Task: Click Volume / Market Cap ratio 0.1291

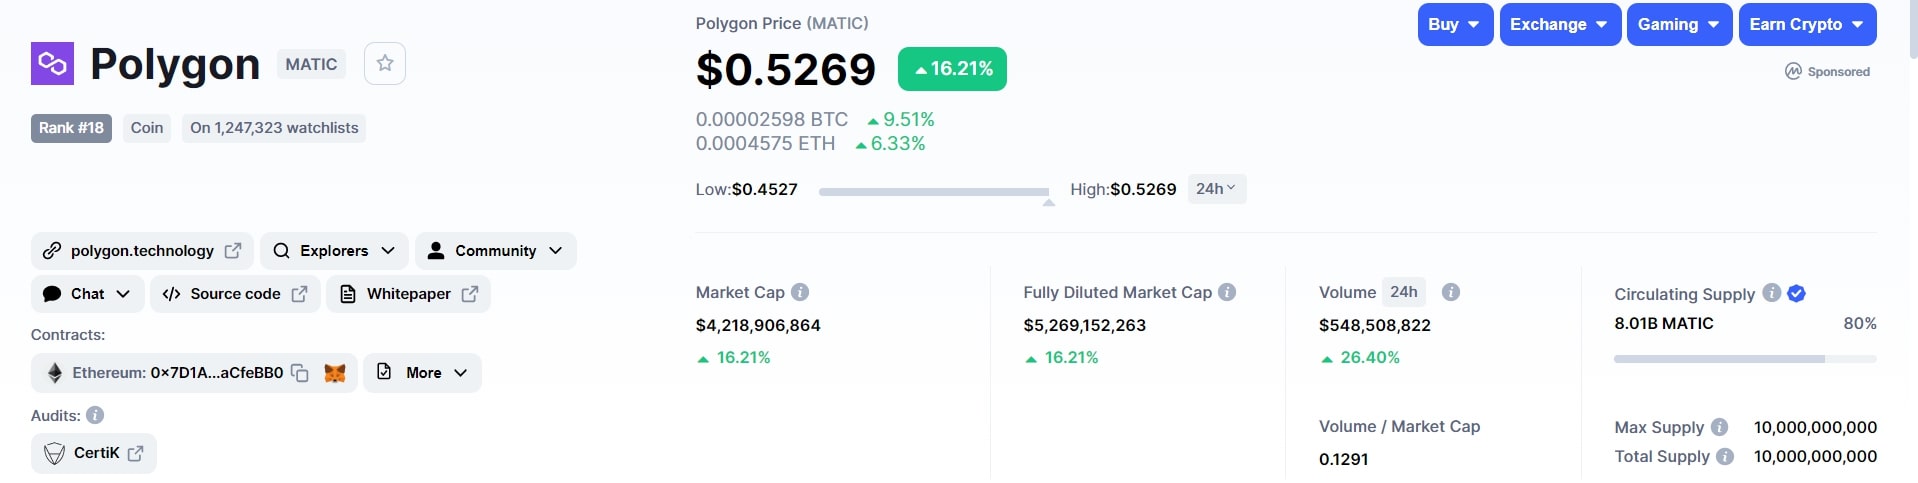Action: (x=1344, y=459)
